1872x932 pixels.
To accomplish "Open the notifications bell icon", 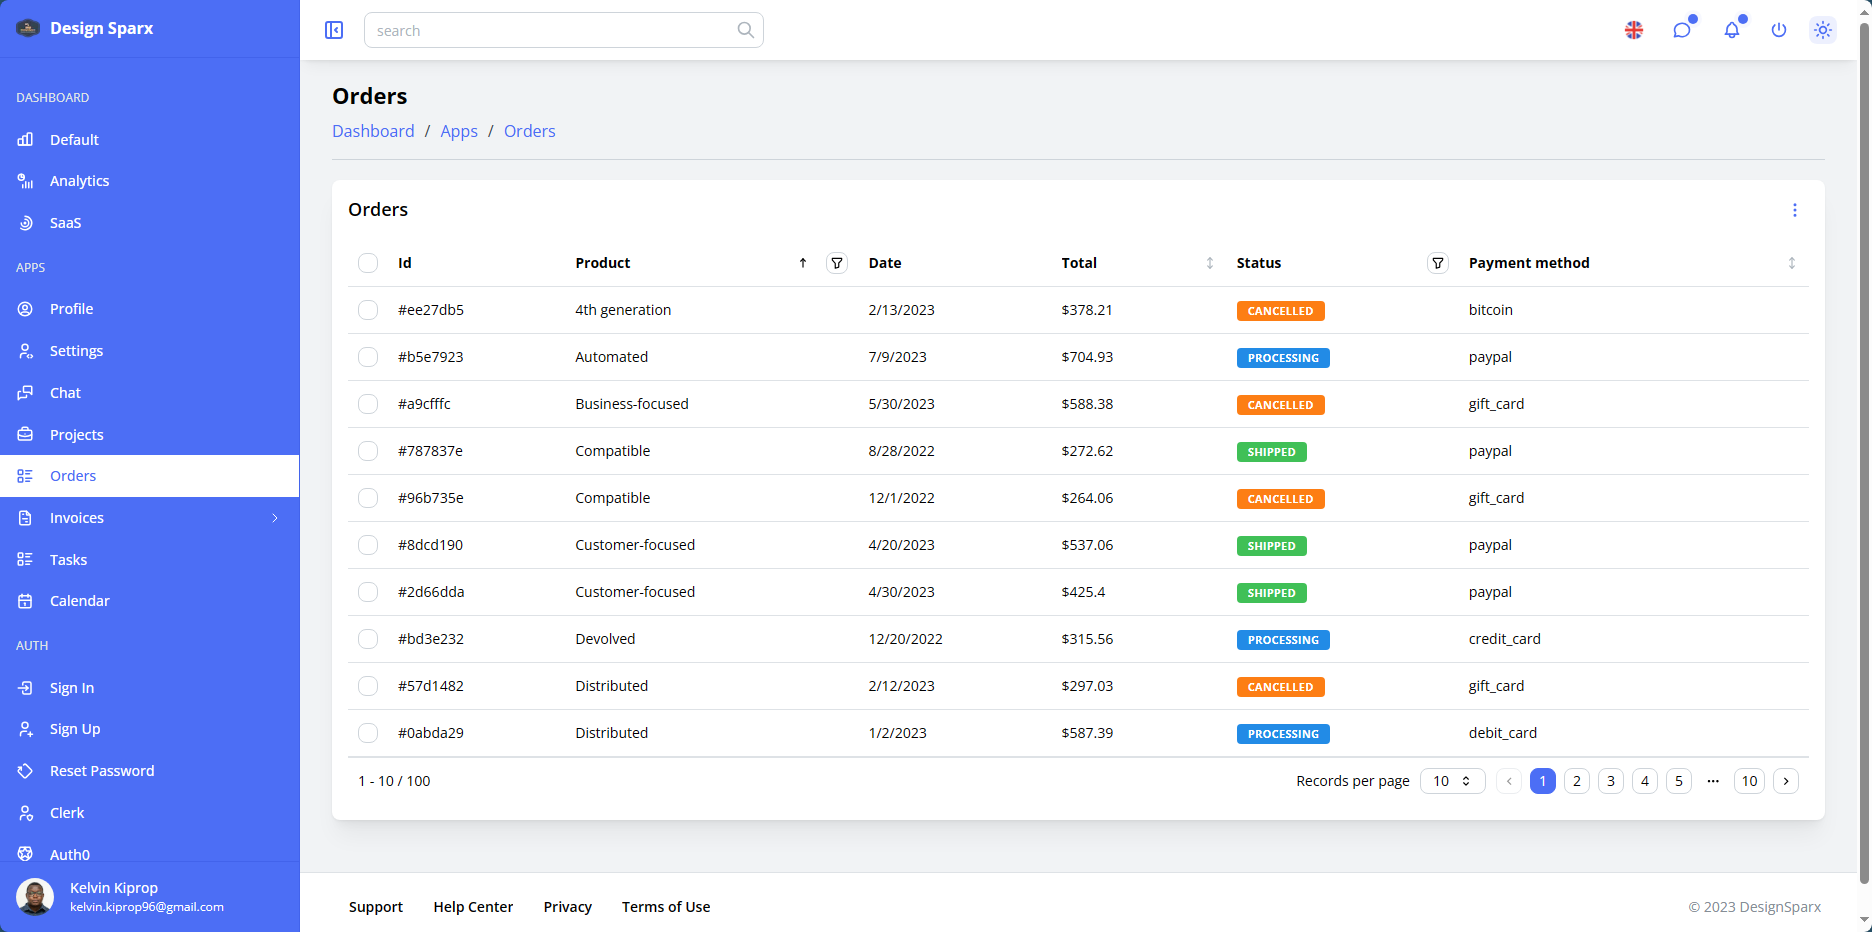I will click(x=1731, y=30).
